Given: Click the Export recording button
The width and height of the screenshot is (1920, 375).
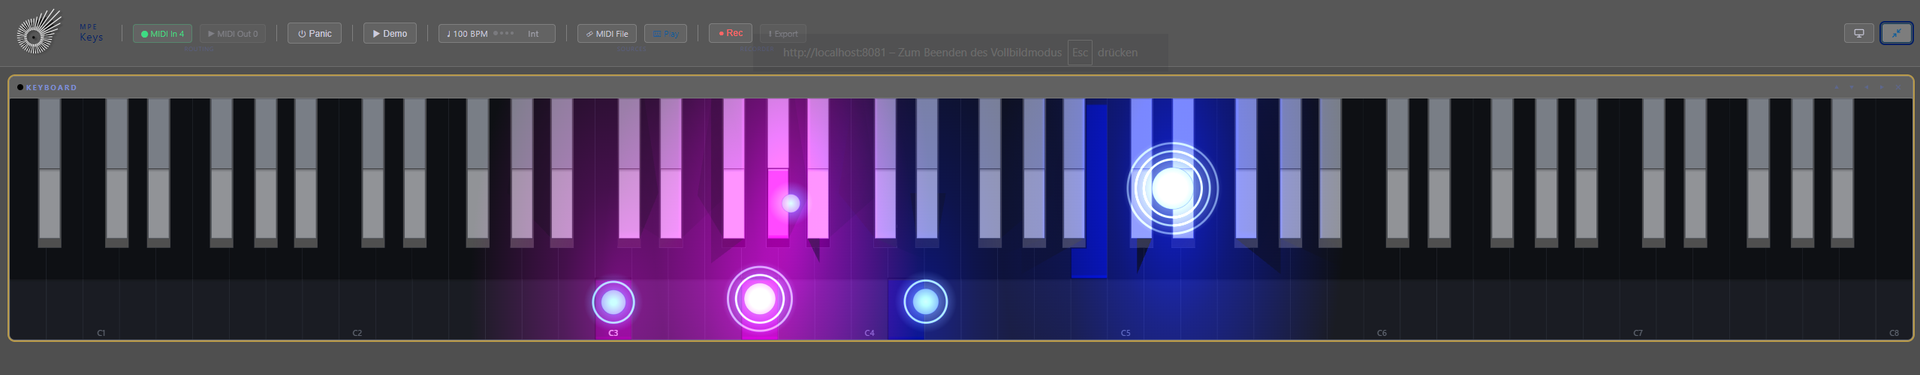Looking at the screenshot, I should click(x=783, y=34).
